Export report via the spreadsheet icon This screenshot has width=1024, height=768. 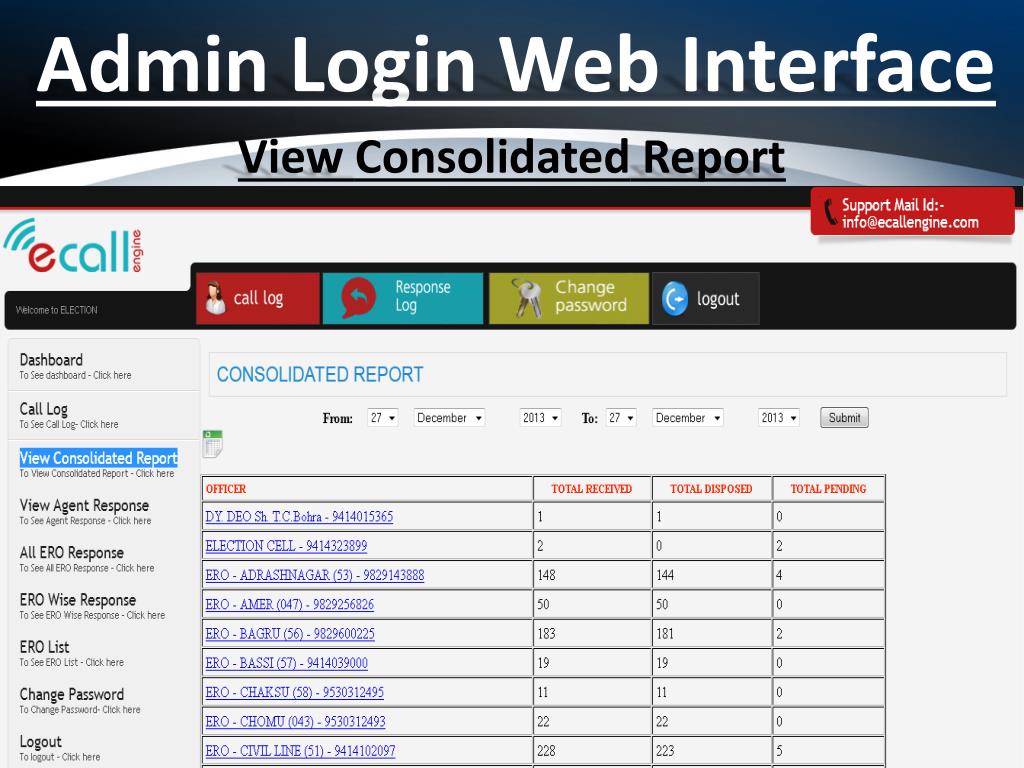(212, 444)
